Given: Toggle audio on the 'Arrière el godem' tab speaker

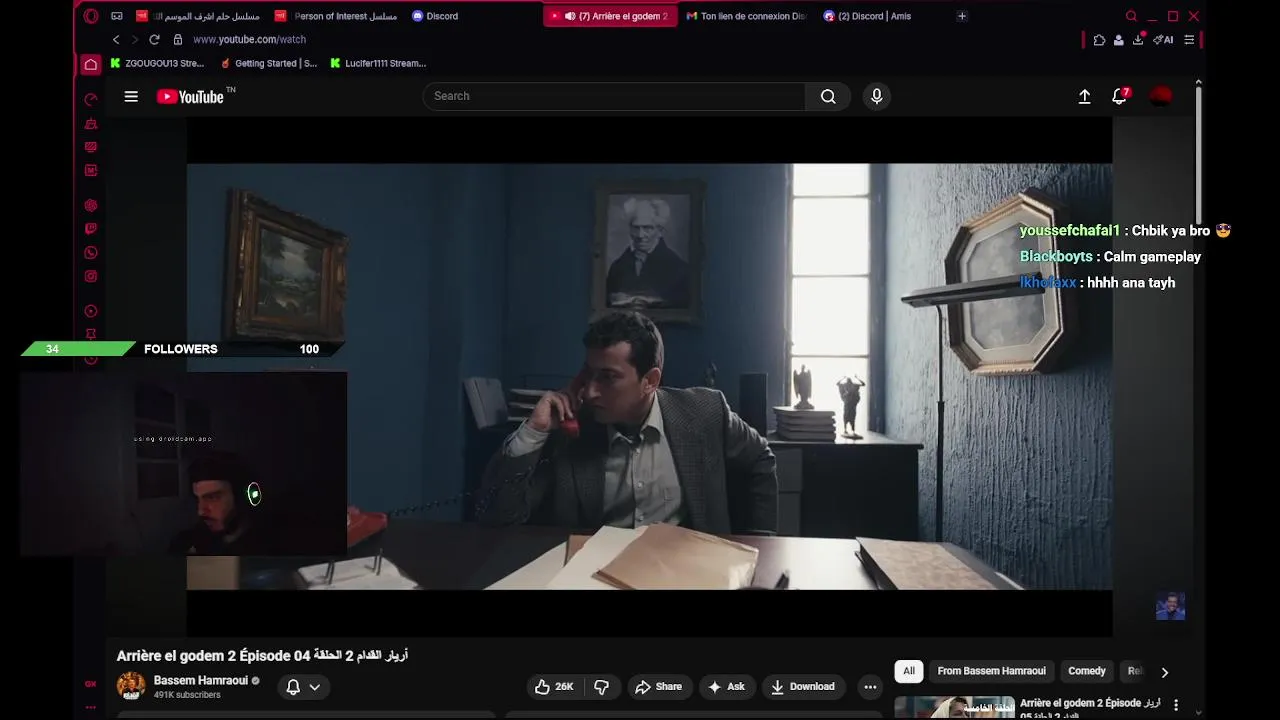Looking at the screenshot, I should 570,16.
